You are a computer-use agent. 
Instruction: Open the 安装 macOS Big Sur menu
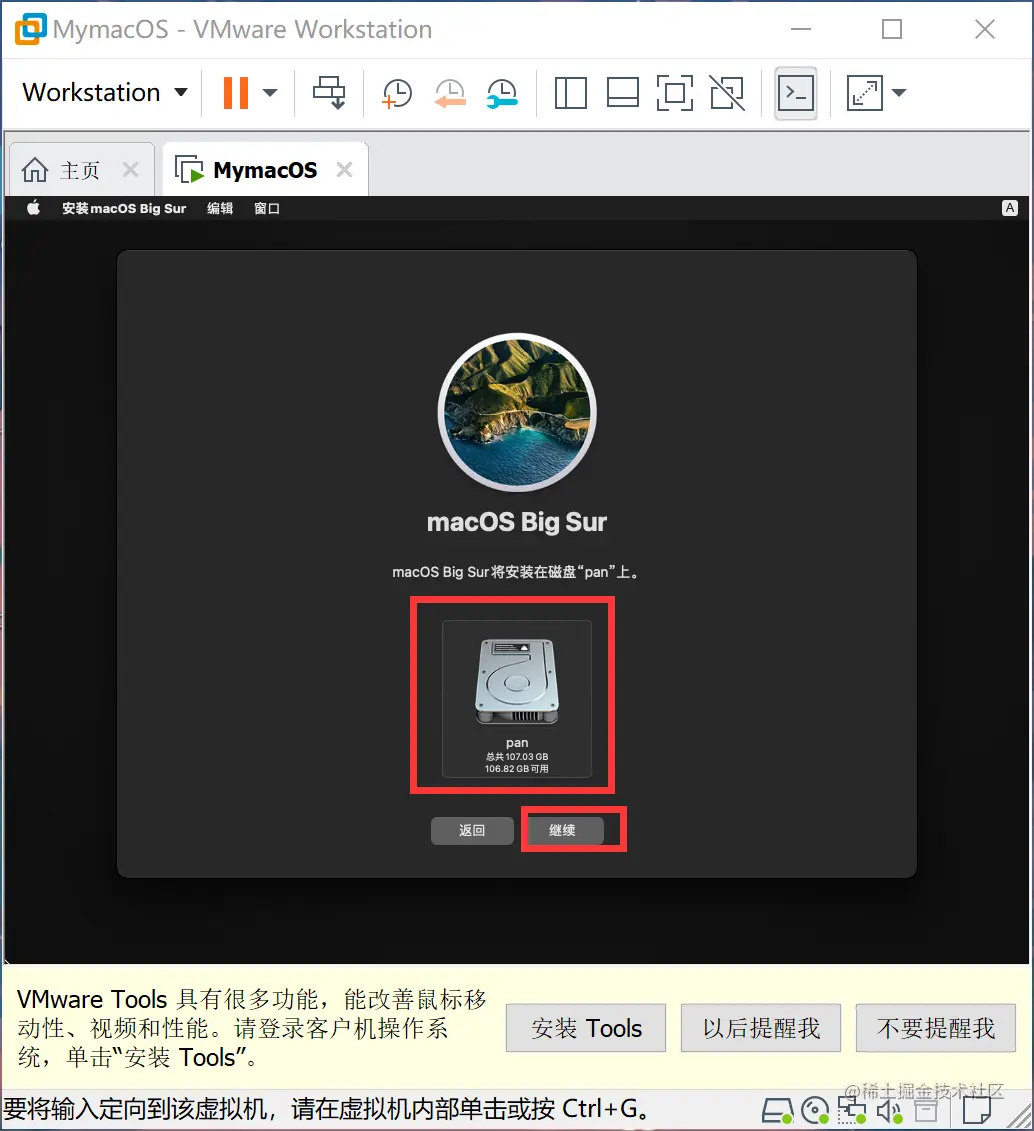click(124, 208)
